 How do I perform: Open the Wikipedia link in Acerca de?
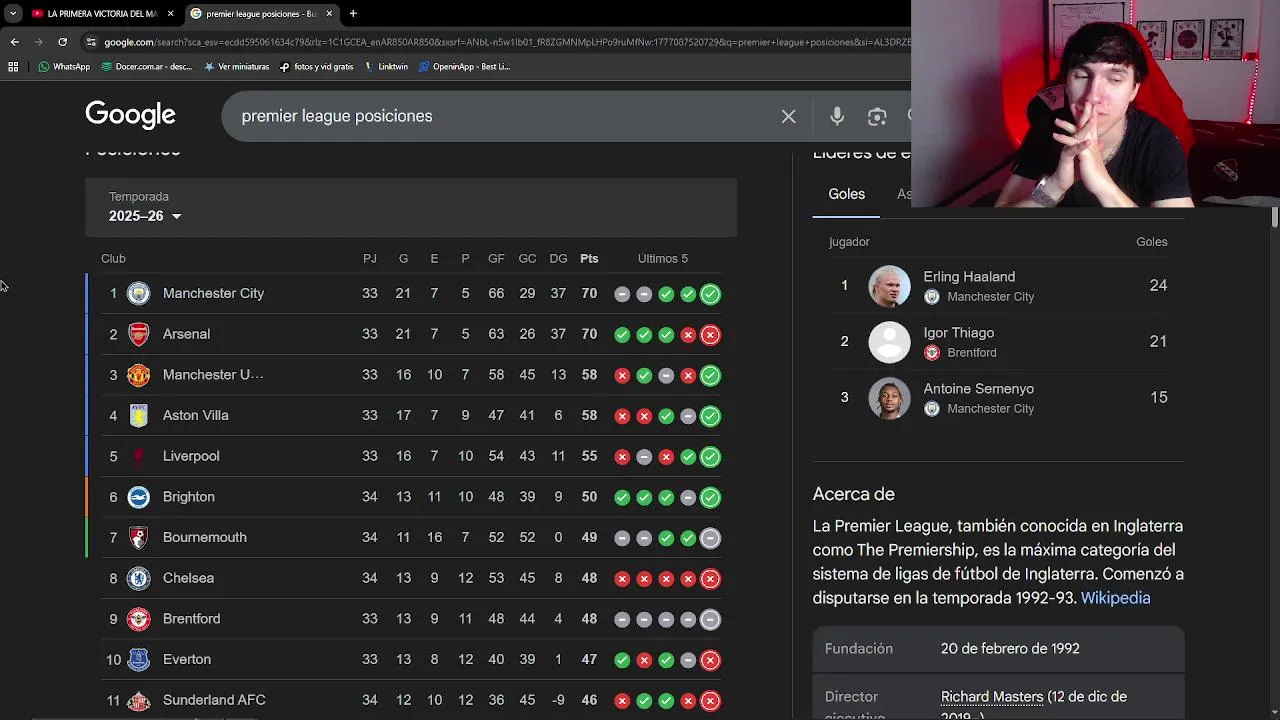click(x=1115, y=598)
